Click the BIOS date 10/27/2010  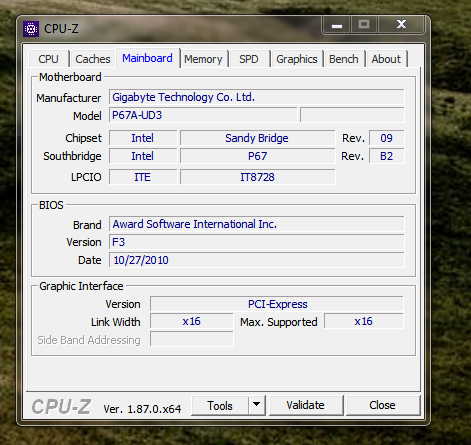click(x=257, y=260)
